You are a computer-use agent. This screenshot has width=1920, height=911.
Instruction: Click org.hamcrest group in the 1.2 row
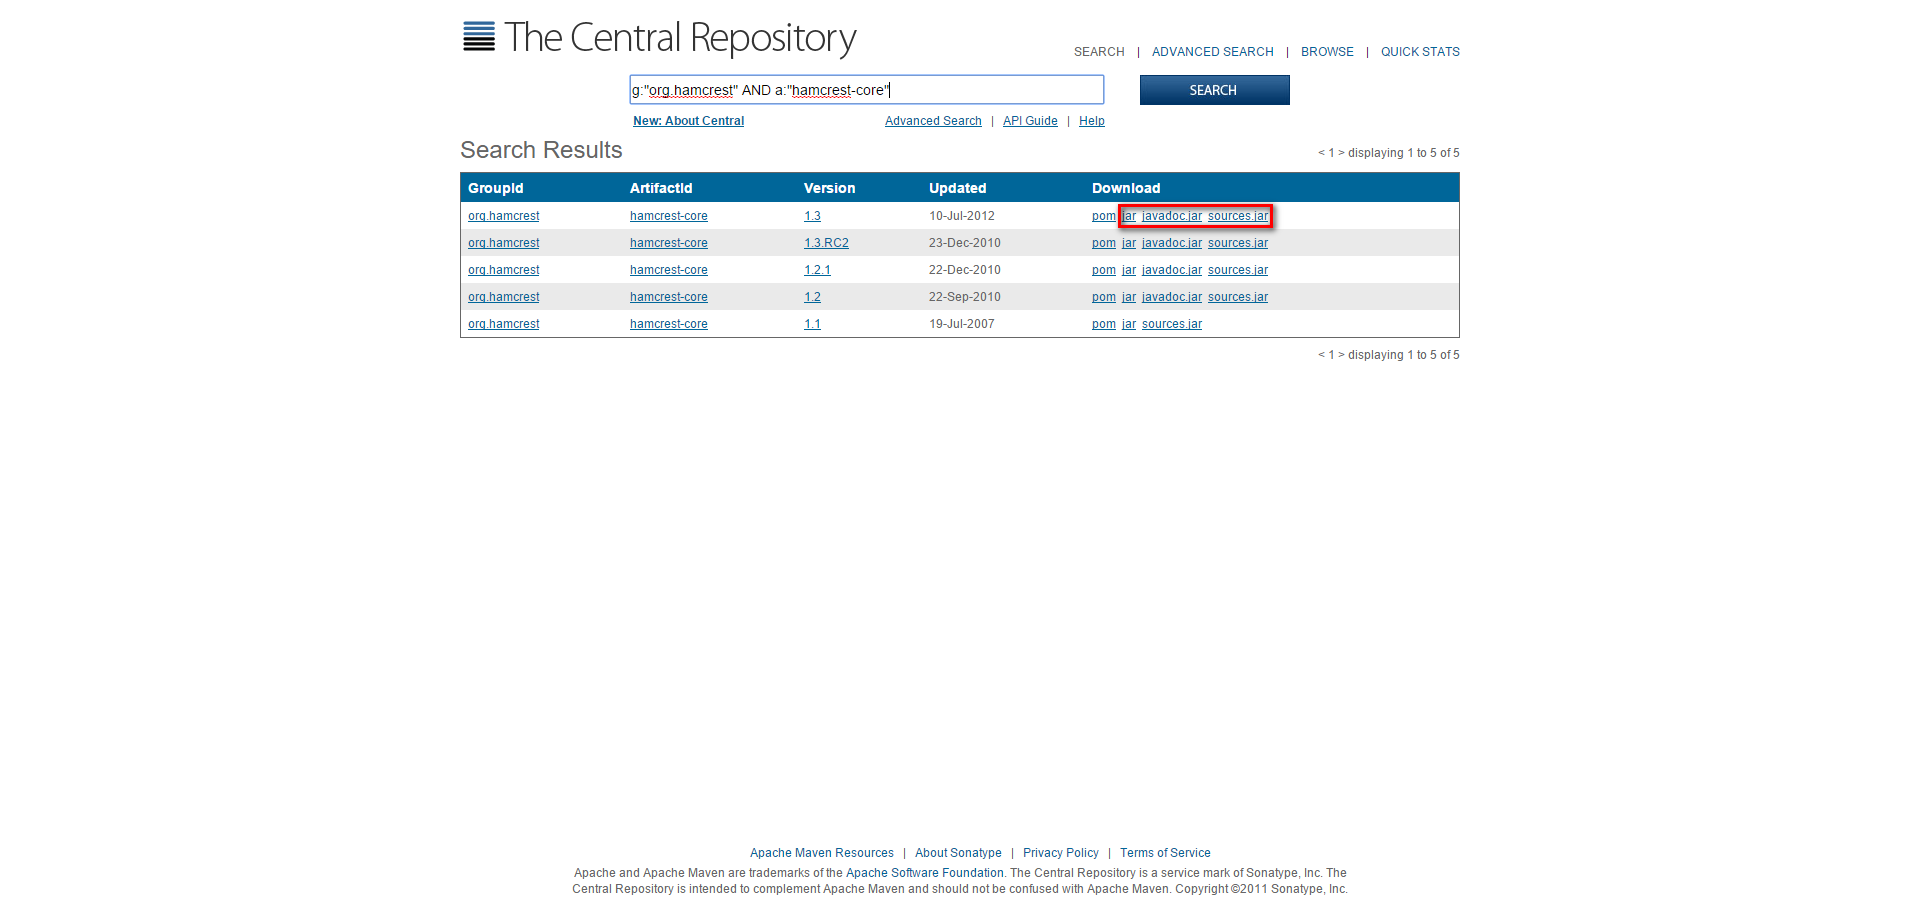click(x=503, y=297)
